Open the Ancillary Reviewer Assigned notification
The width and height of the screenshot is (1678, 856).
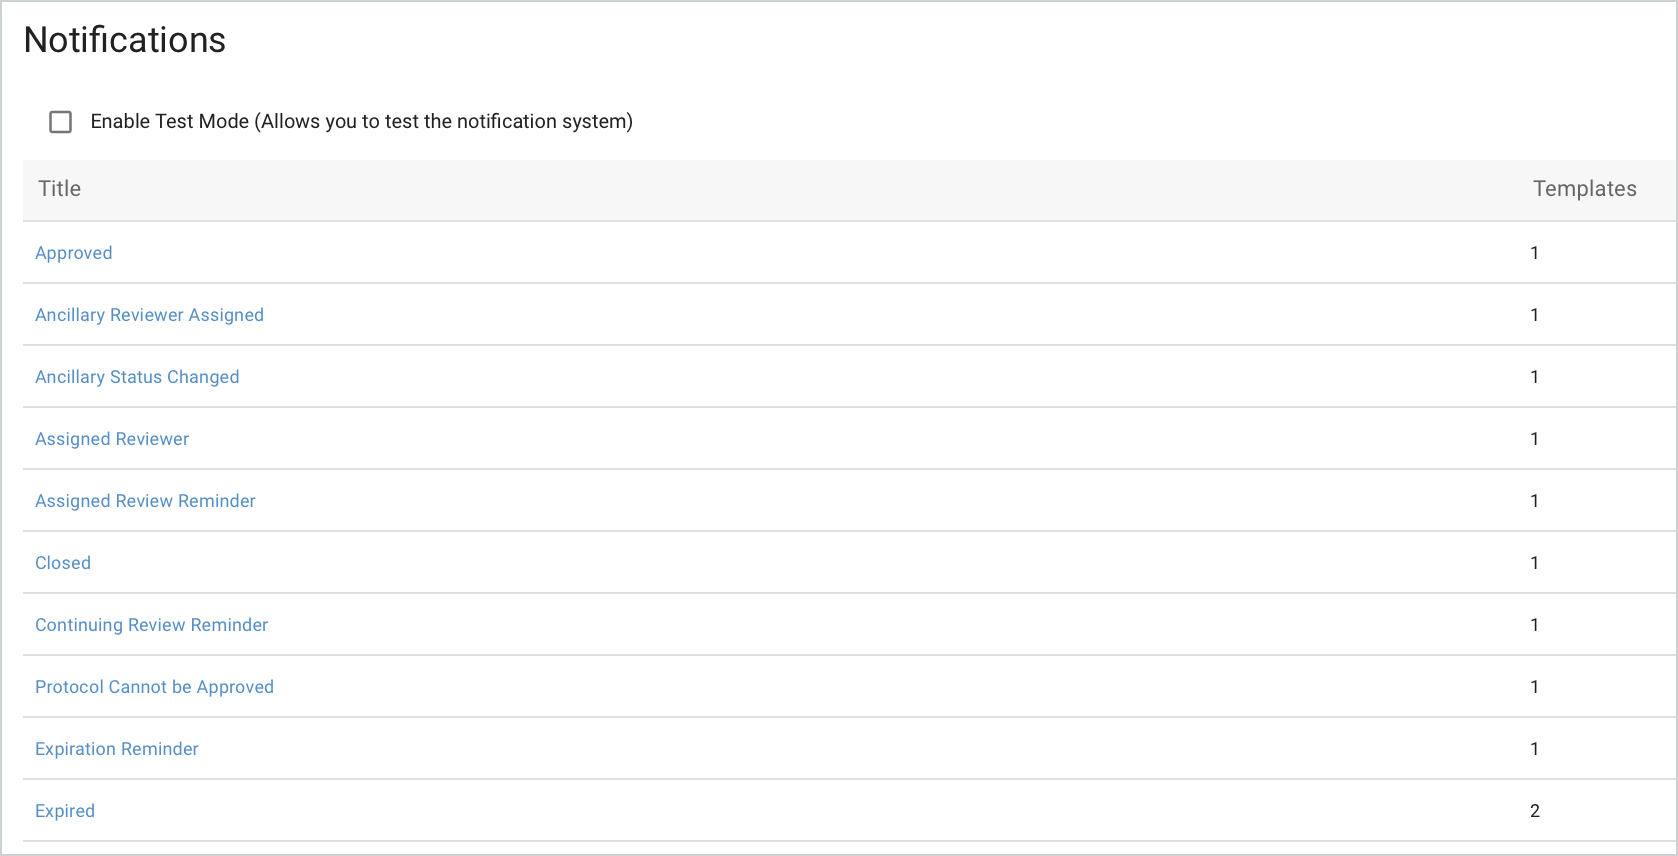coord(149,314)
